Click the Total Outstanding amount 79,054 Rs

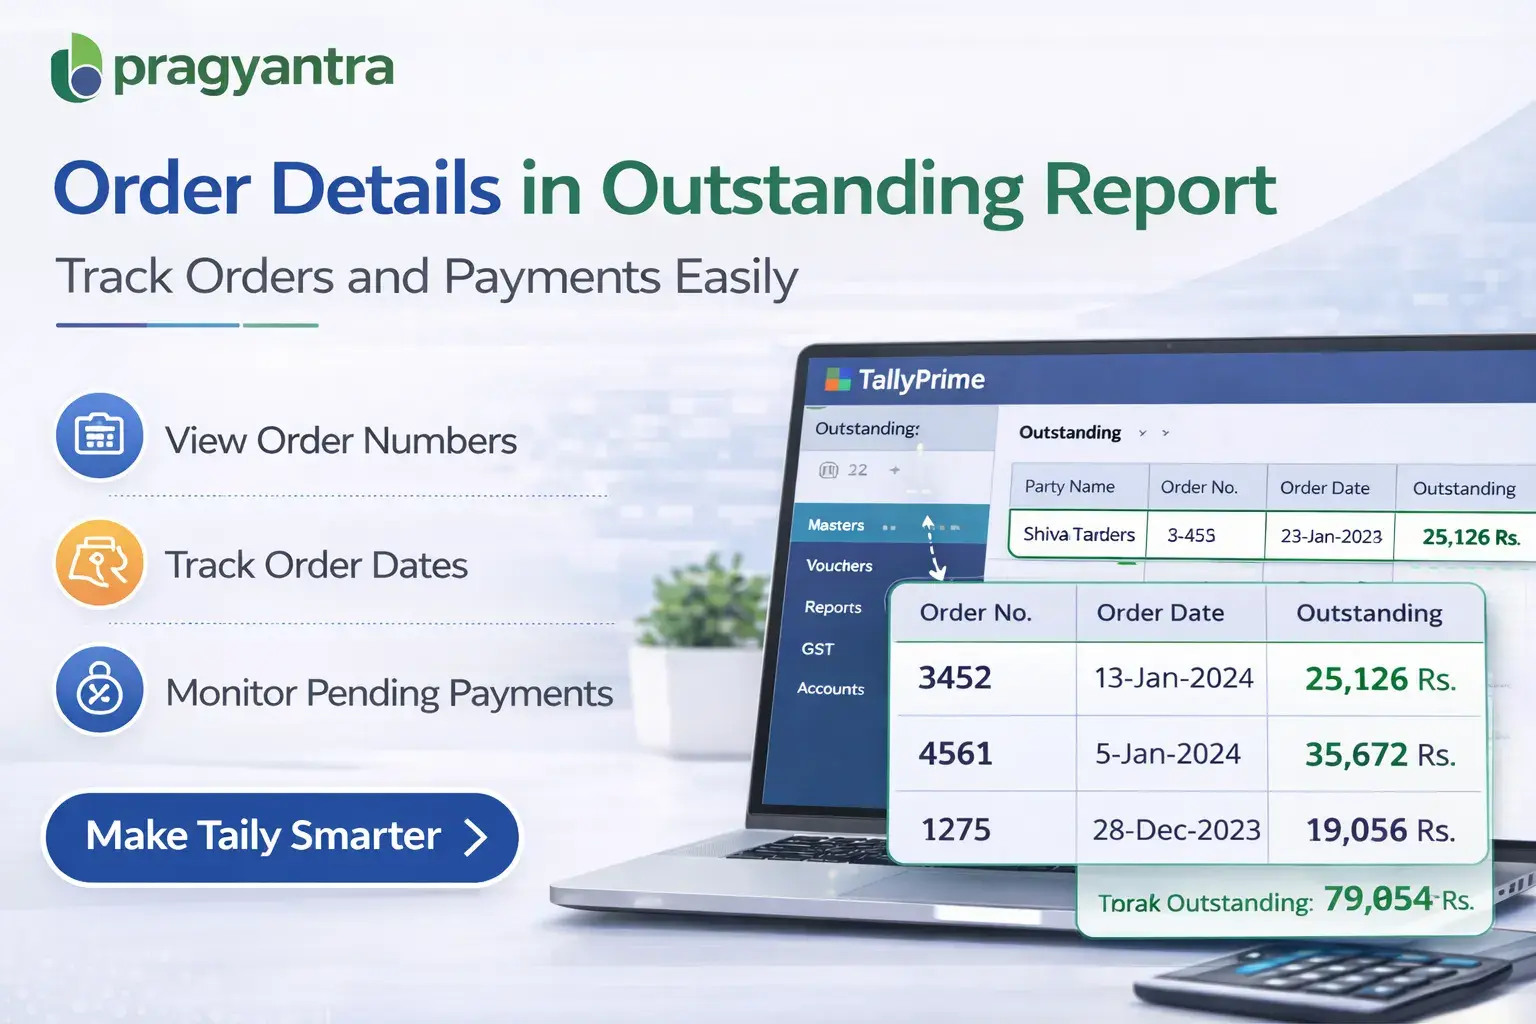pyautogui.click(x=1378, y=899)
